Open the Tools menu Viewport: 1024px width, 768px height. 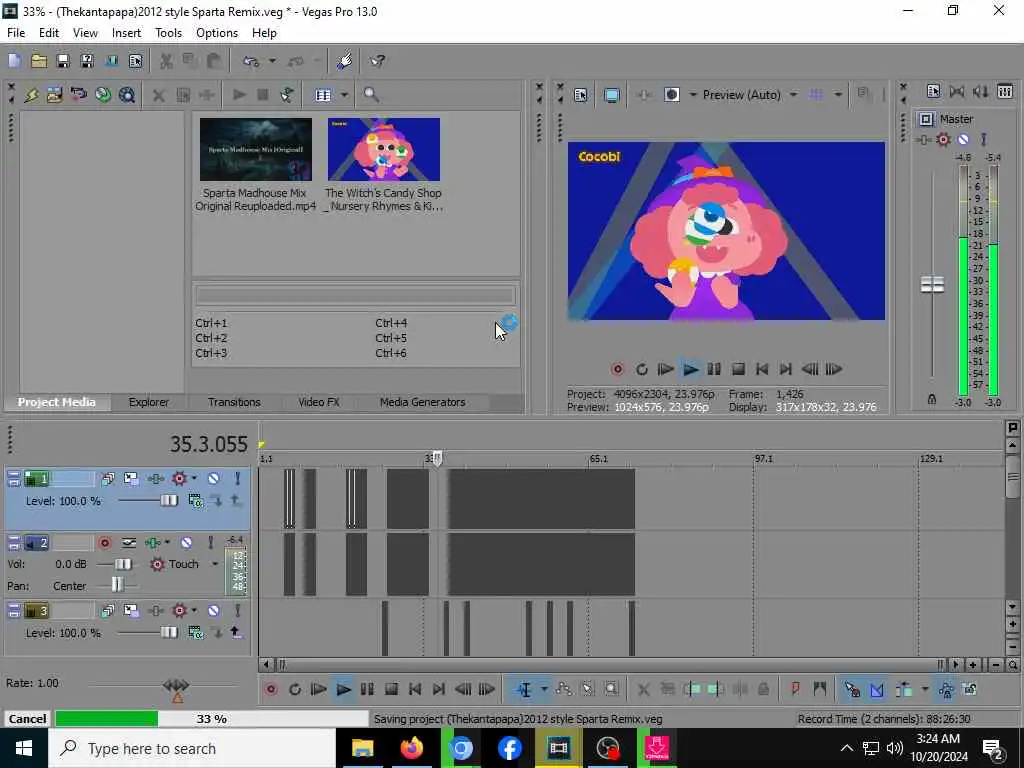click(x=168, y=33)
